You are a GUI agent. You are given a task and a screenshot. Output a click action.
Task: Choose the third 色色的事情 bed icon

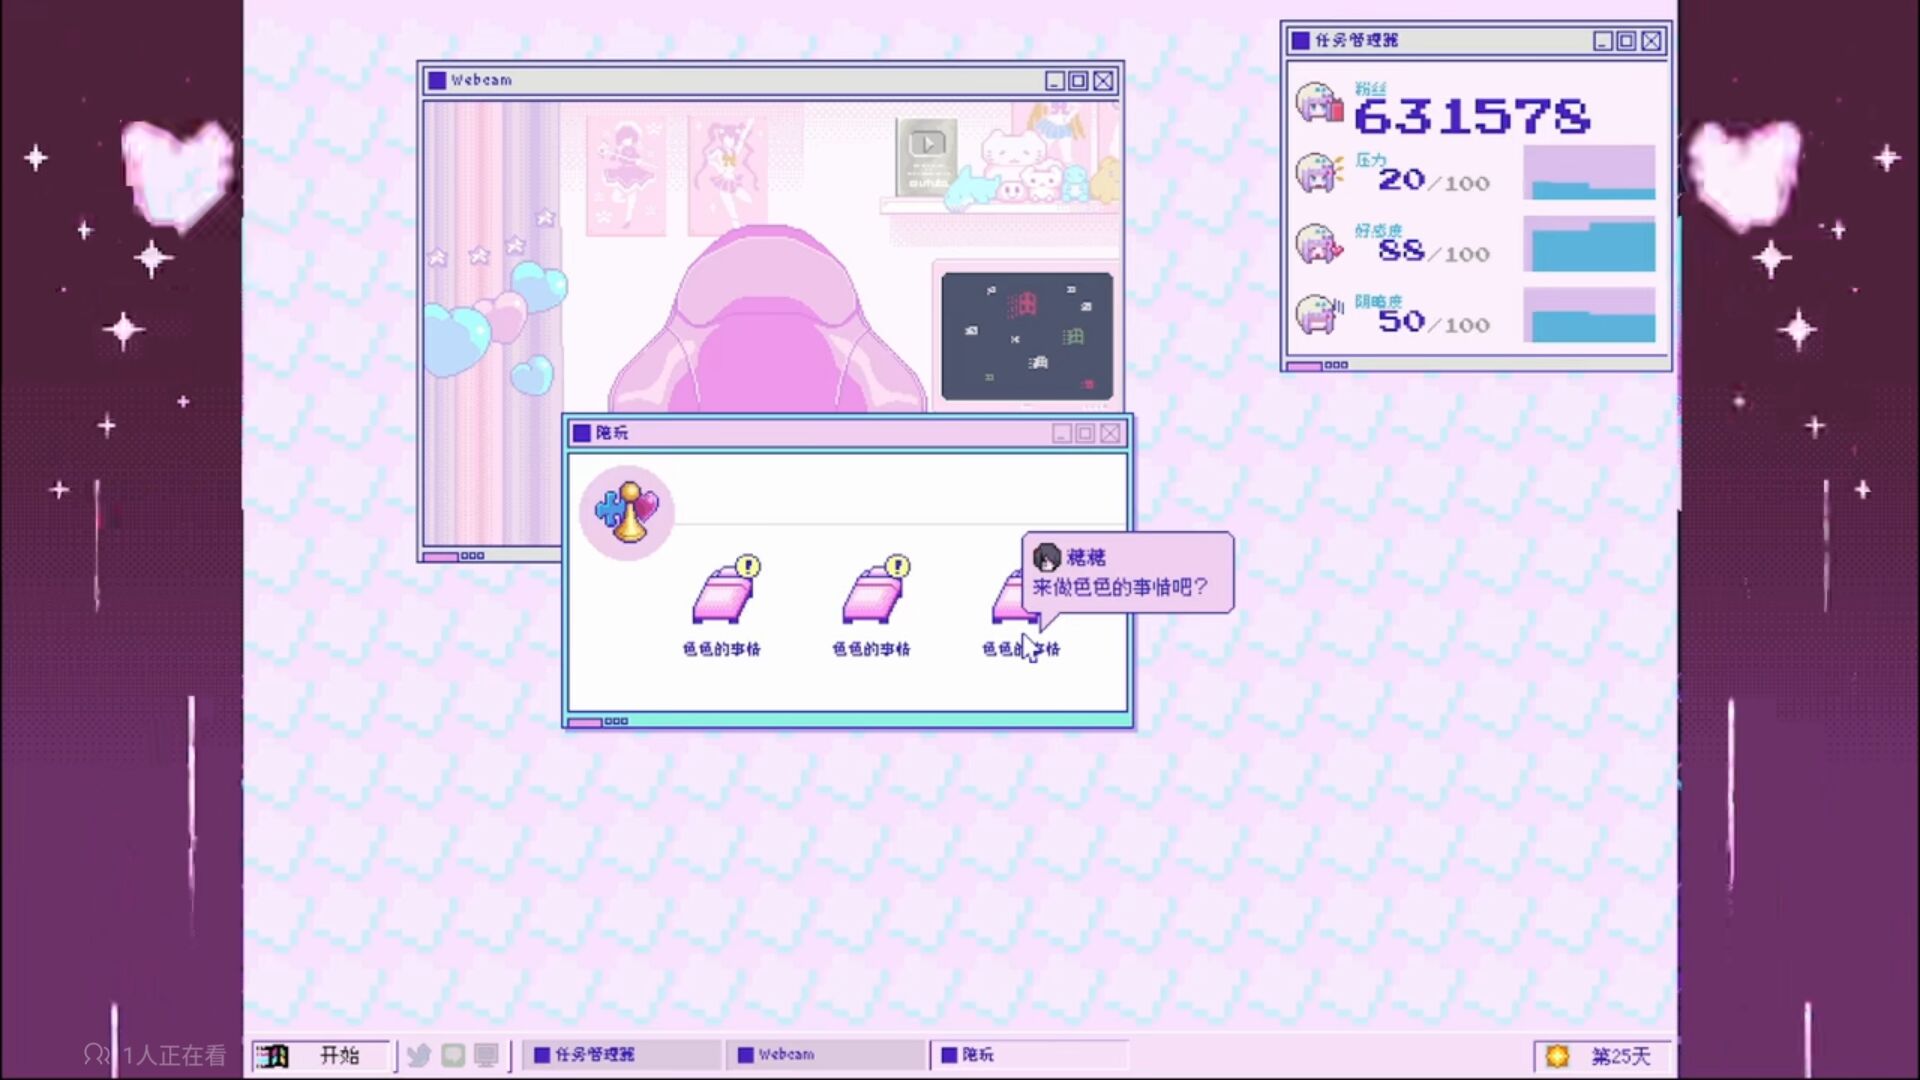(x=1008, y=598)
